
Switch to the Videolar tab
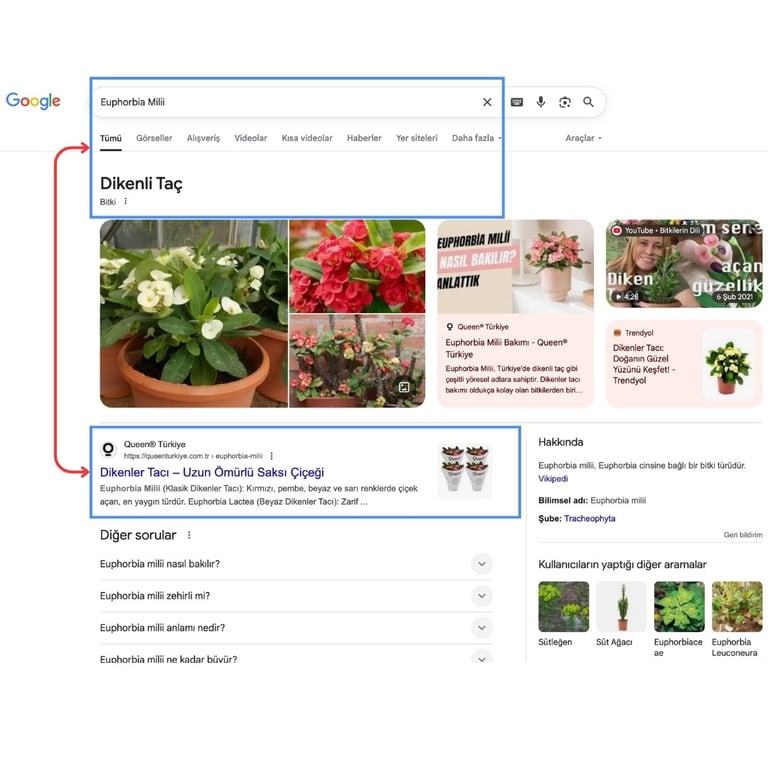pyautogui.click(x=251, y=138)
